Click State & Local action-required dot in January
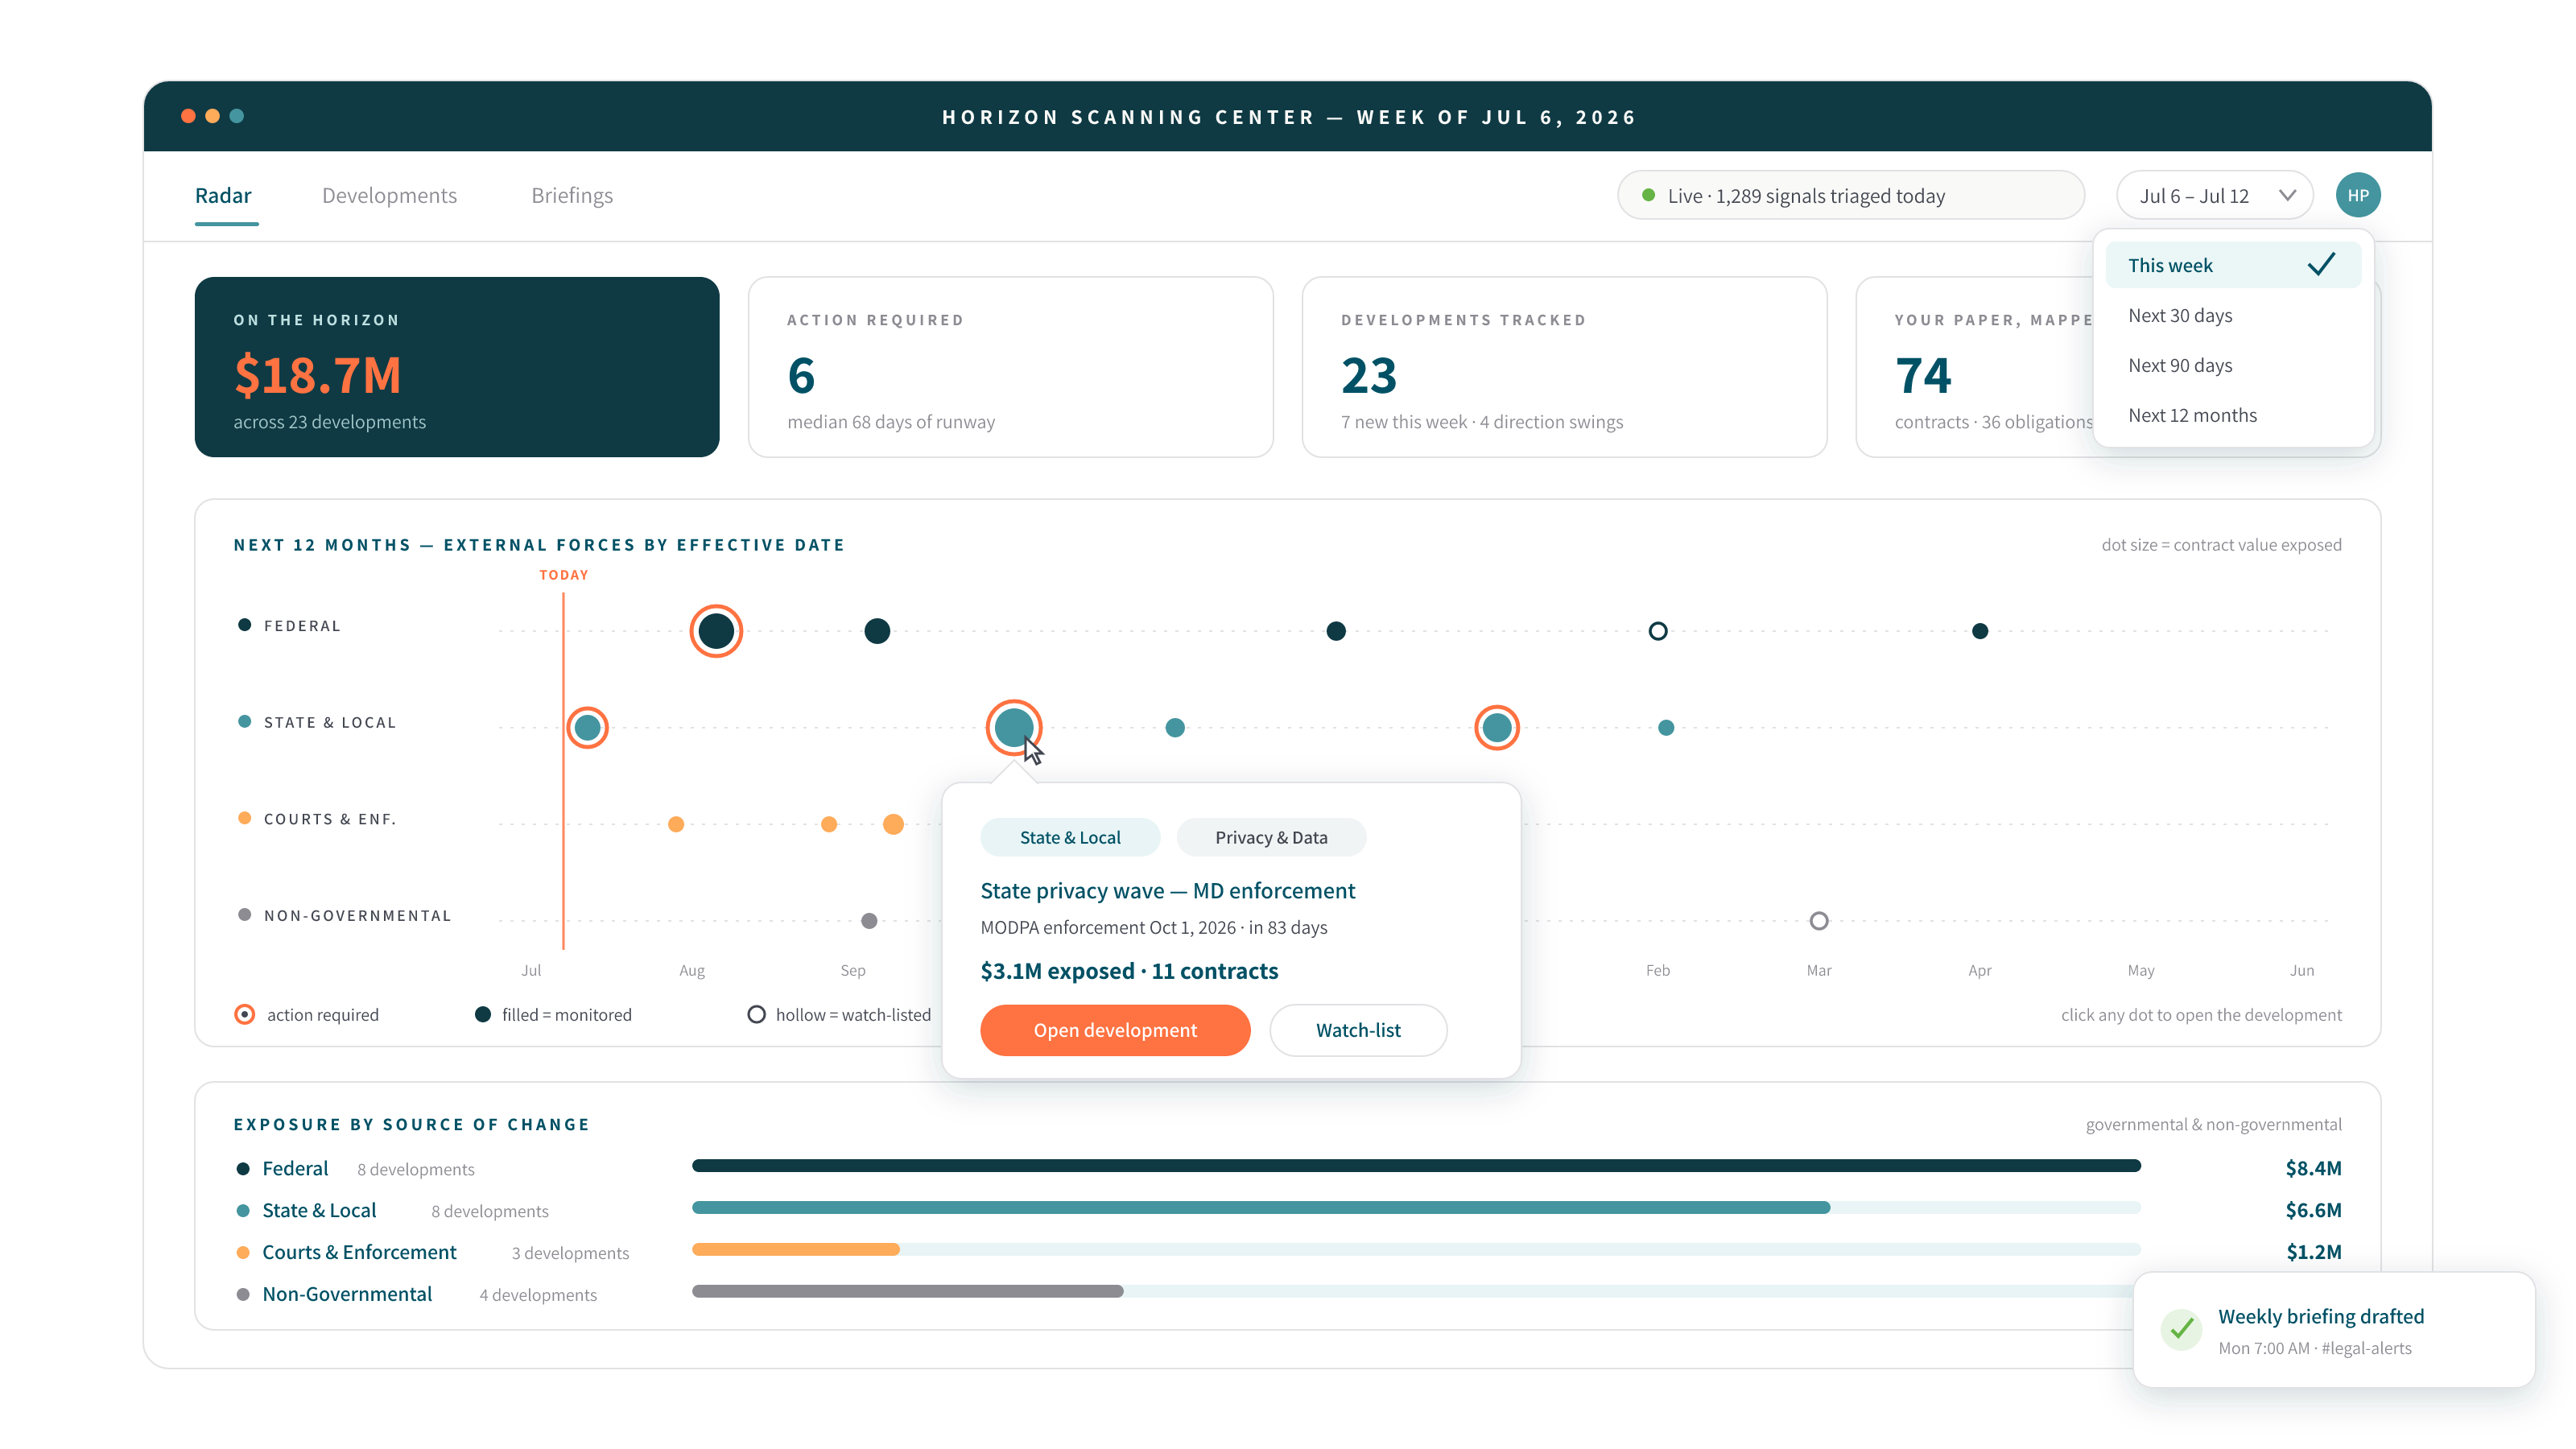The width and height of the screenshot is (2576, 1449). (1497, 727)
